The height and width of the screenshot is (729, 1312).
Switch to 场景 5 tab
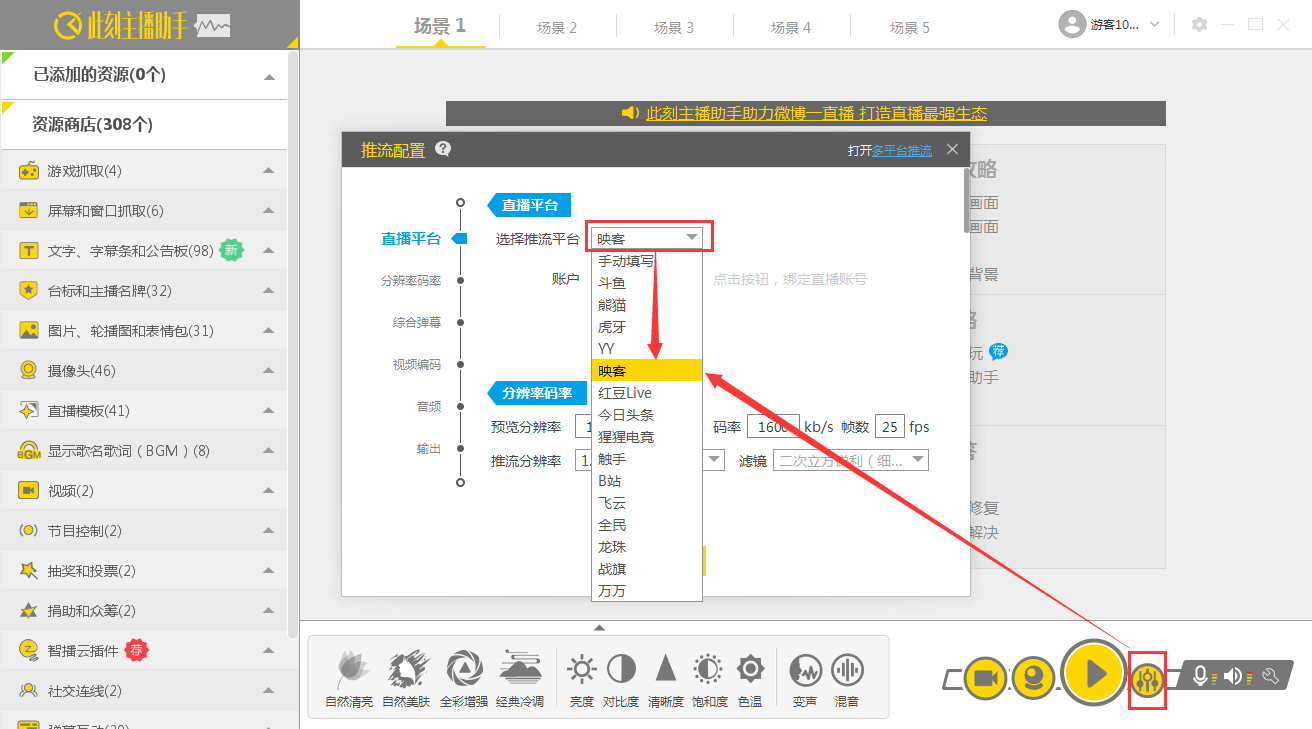pos(910,27)
